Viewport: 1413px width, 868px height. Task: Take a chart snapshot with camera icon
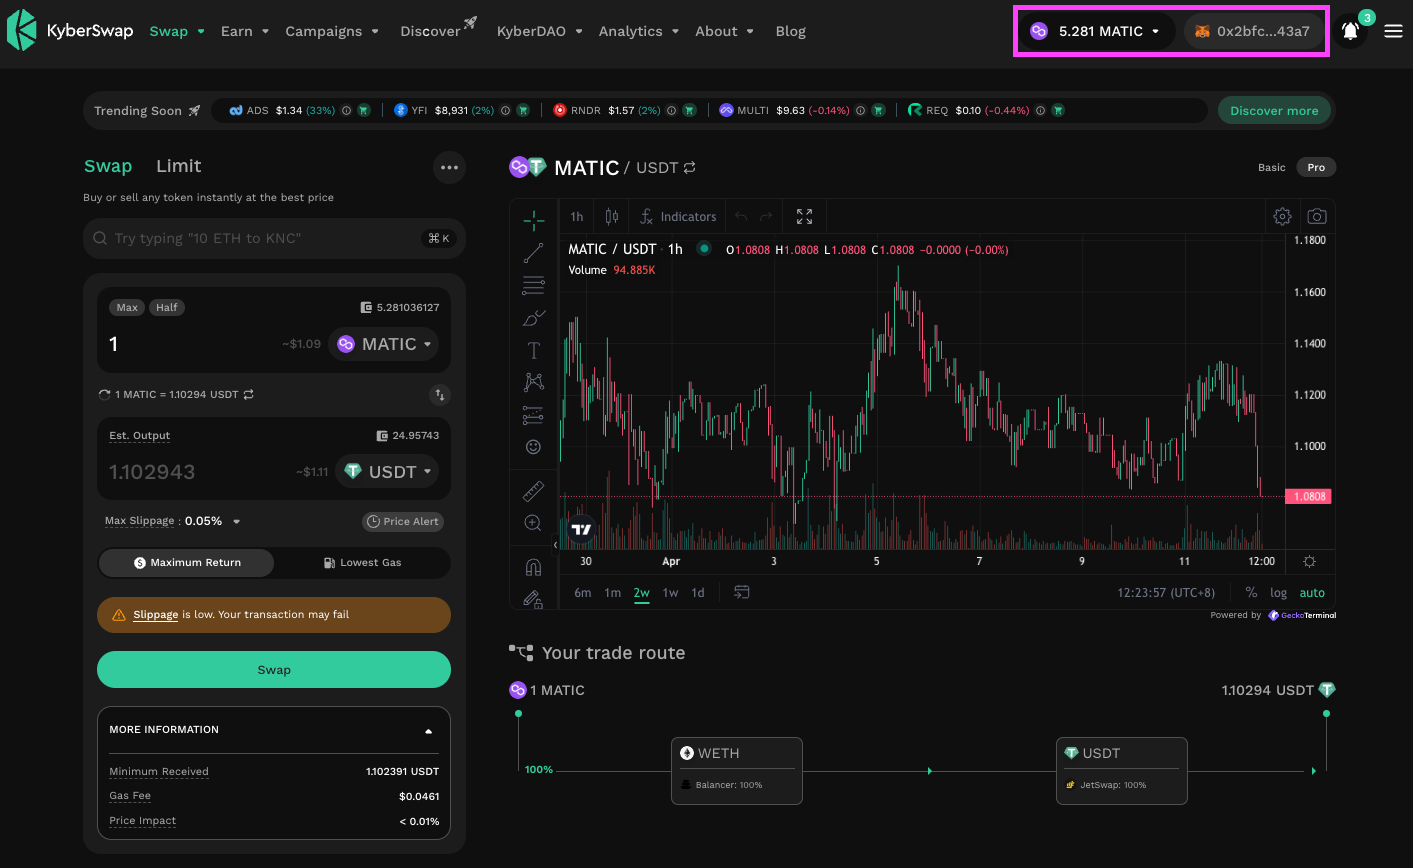pos(1317,216)
